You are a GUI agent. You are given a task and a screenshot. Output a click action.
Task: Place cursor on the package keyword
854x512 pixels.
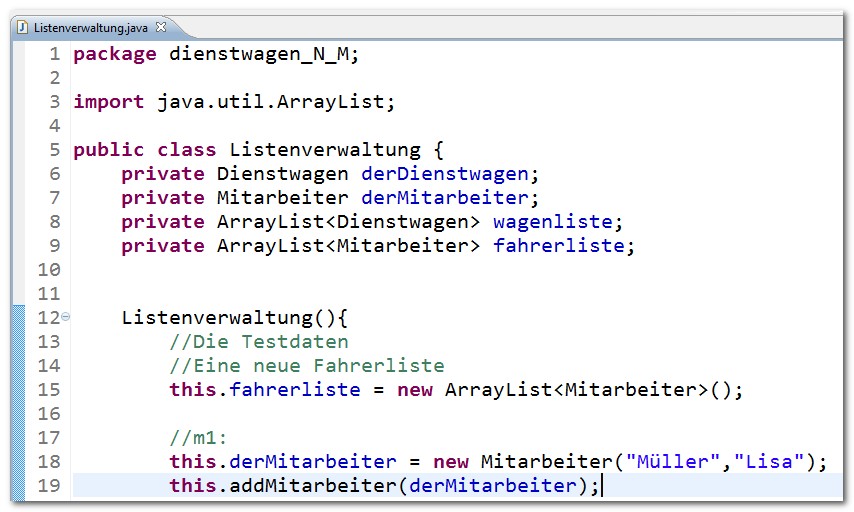(x=114, y=54)
